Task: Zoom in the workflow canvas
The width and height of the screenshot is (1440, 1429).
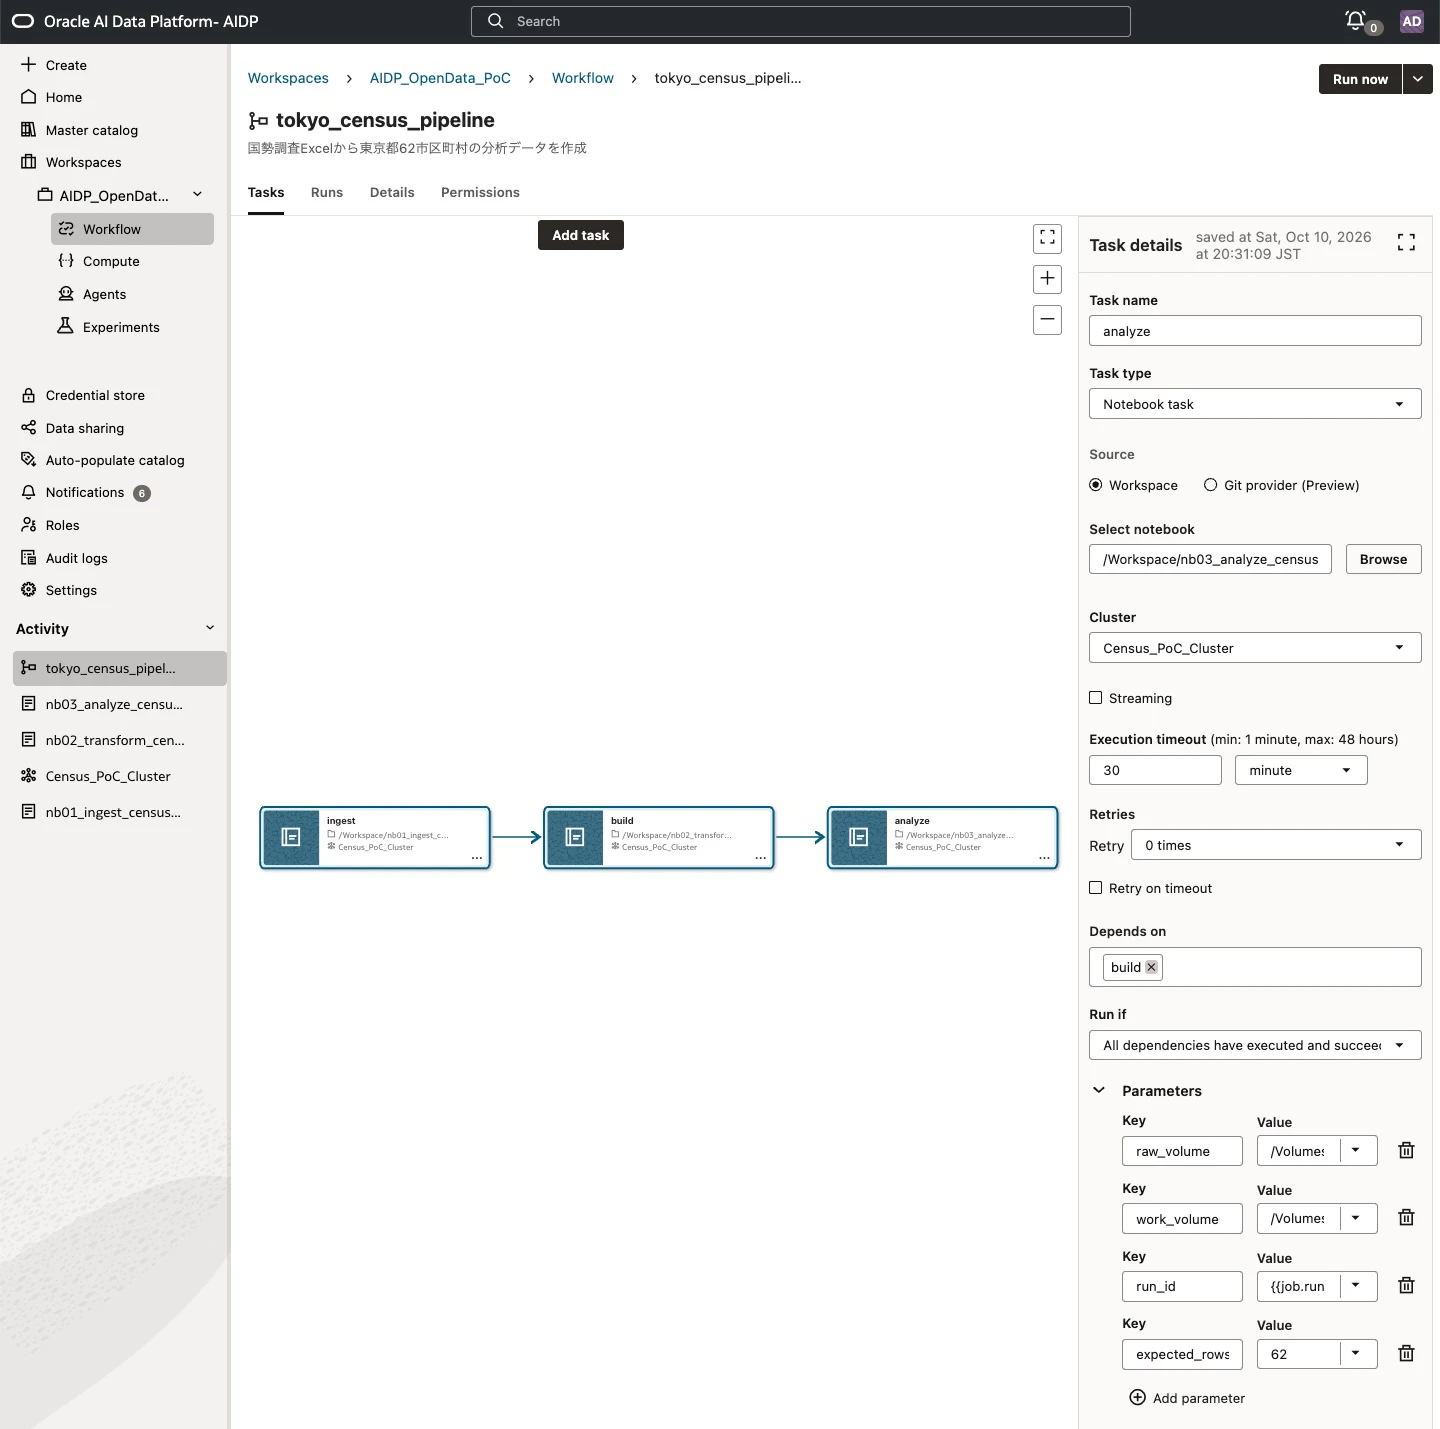Action: [x=1047, y=279]
